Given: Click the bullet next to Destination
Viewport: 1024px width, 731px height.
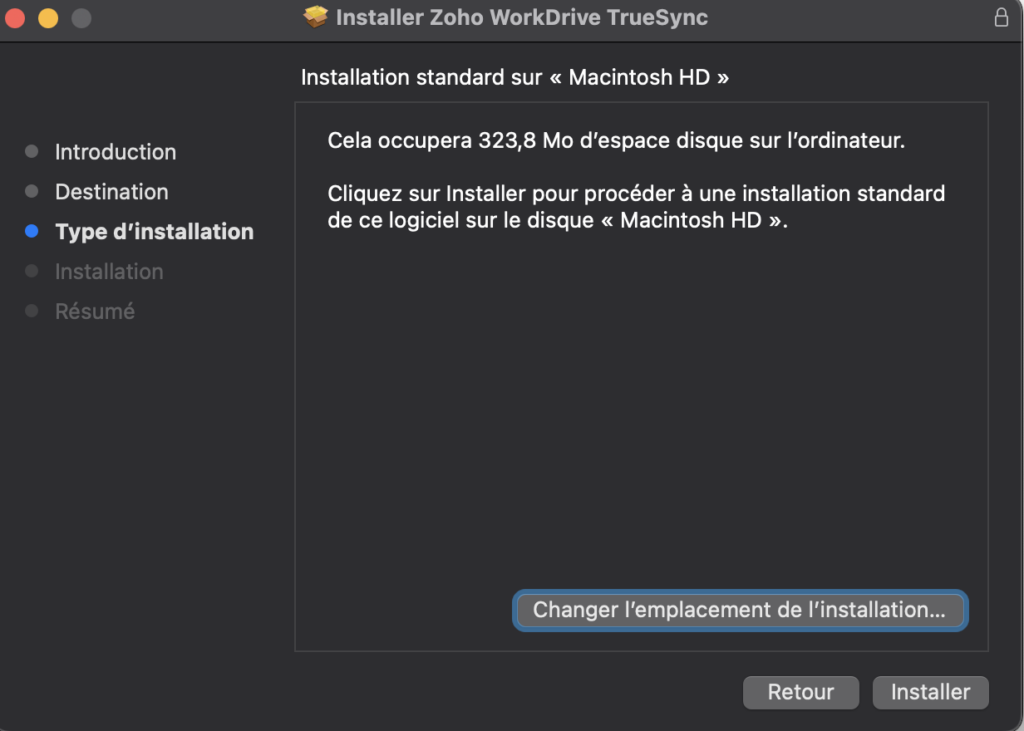Looking at the screenshot, I should [x=31, y=191].
